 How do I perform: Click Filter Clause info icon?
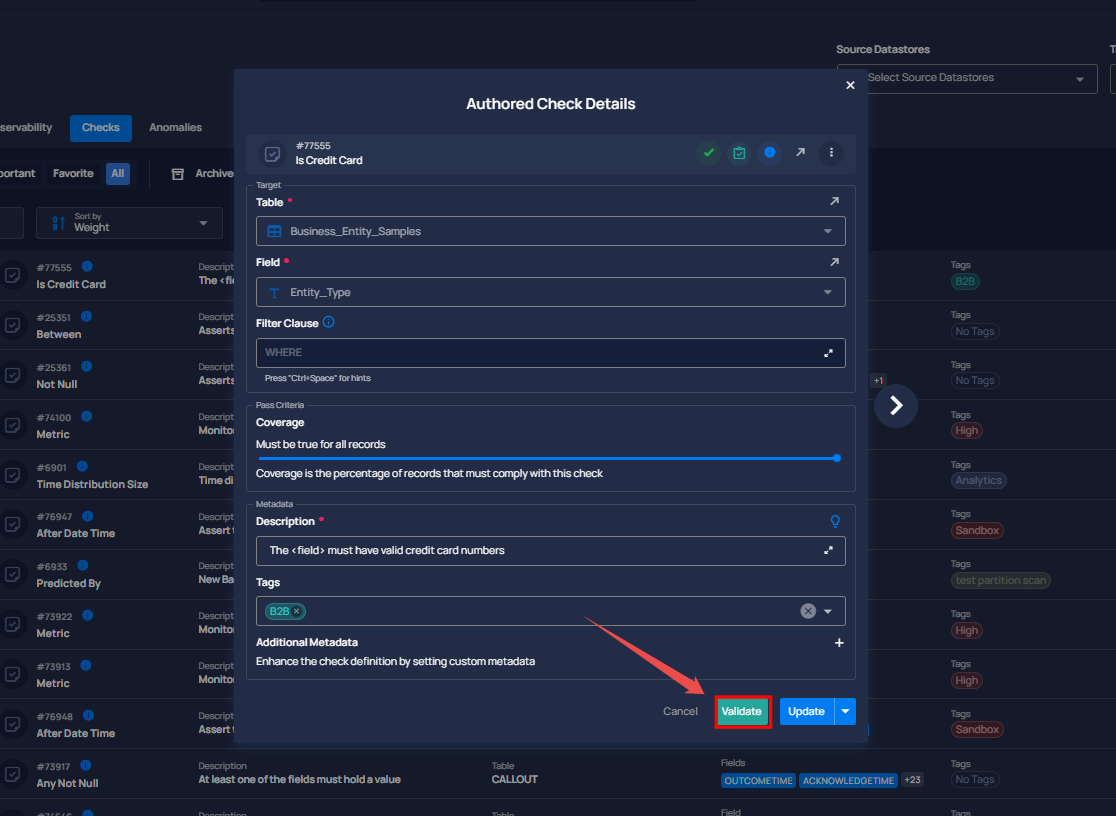[328, 322]
